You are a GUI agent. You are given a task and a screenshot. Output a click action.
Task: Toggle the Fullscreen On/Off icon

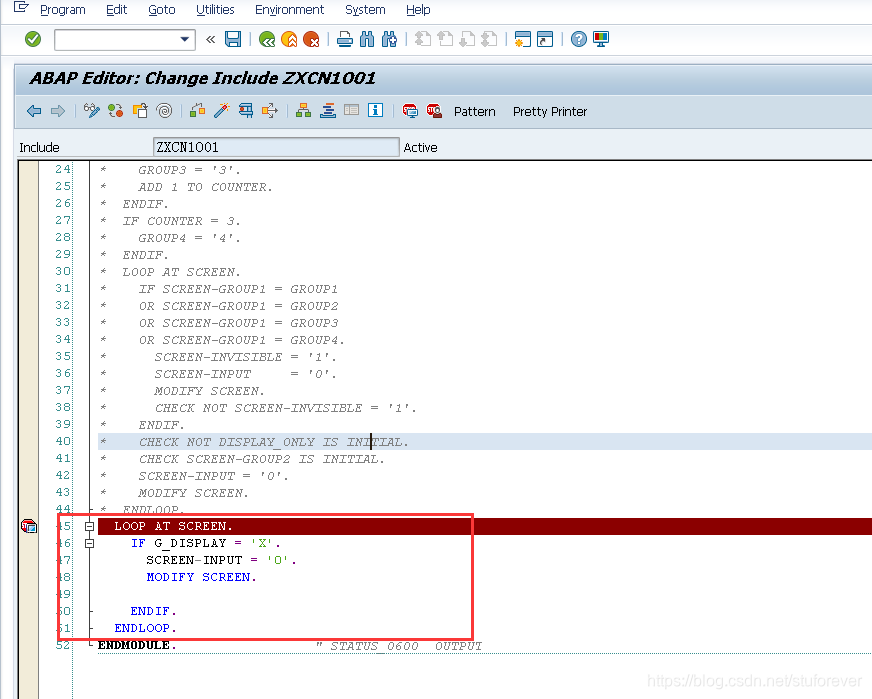coord(351,110)
